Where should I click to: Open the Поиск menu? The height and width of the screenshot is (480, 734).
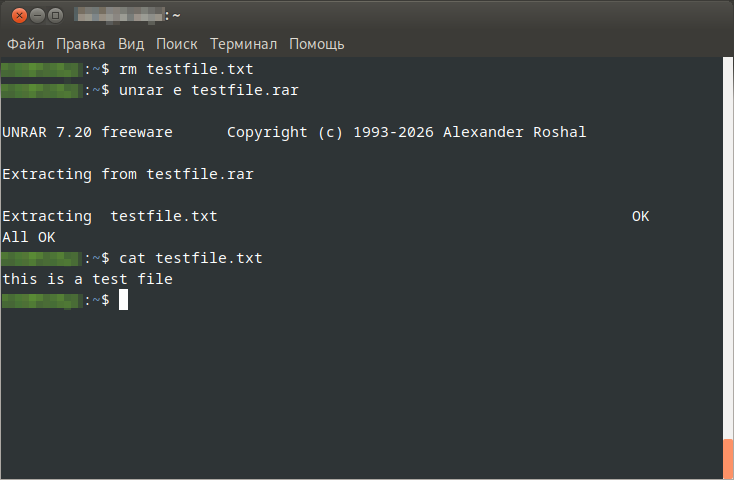(x=176, y=44)
